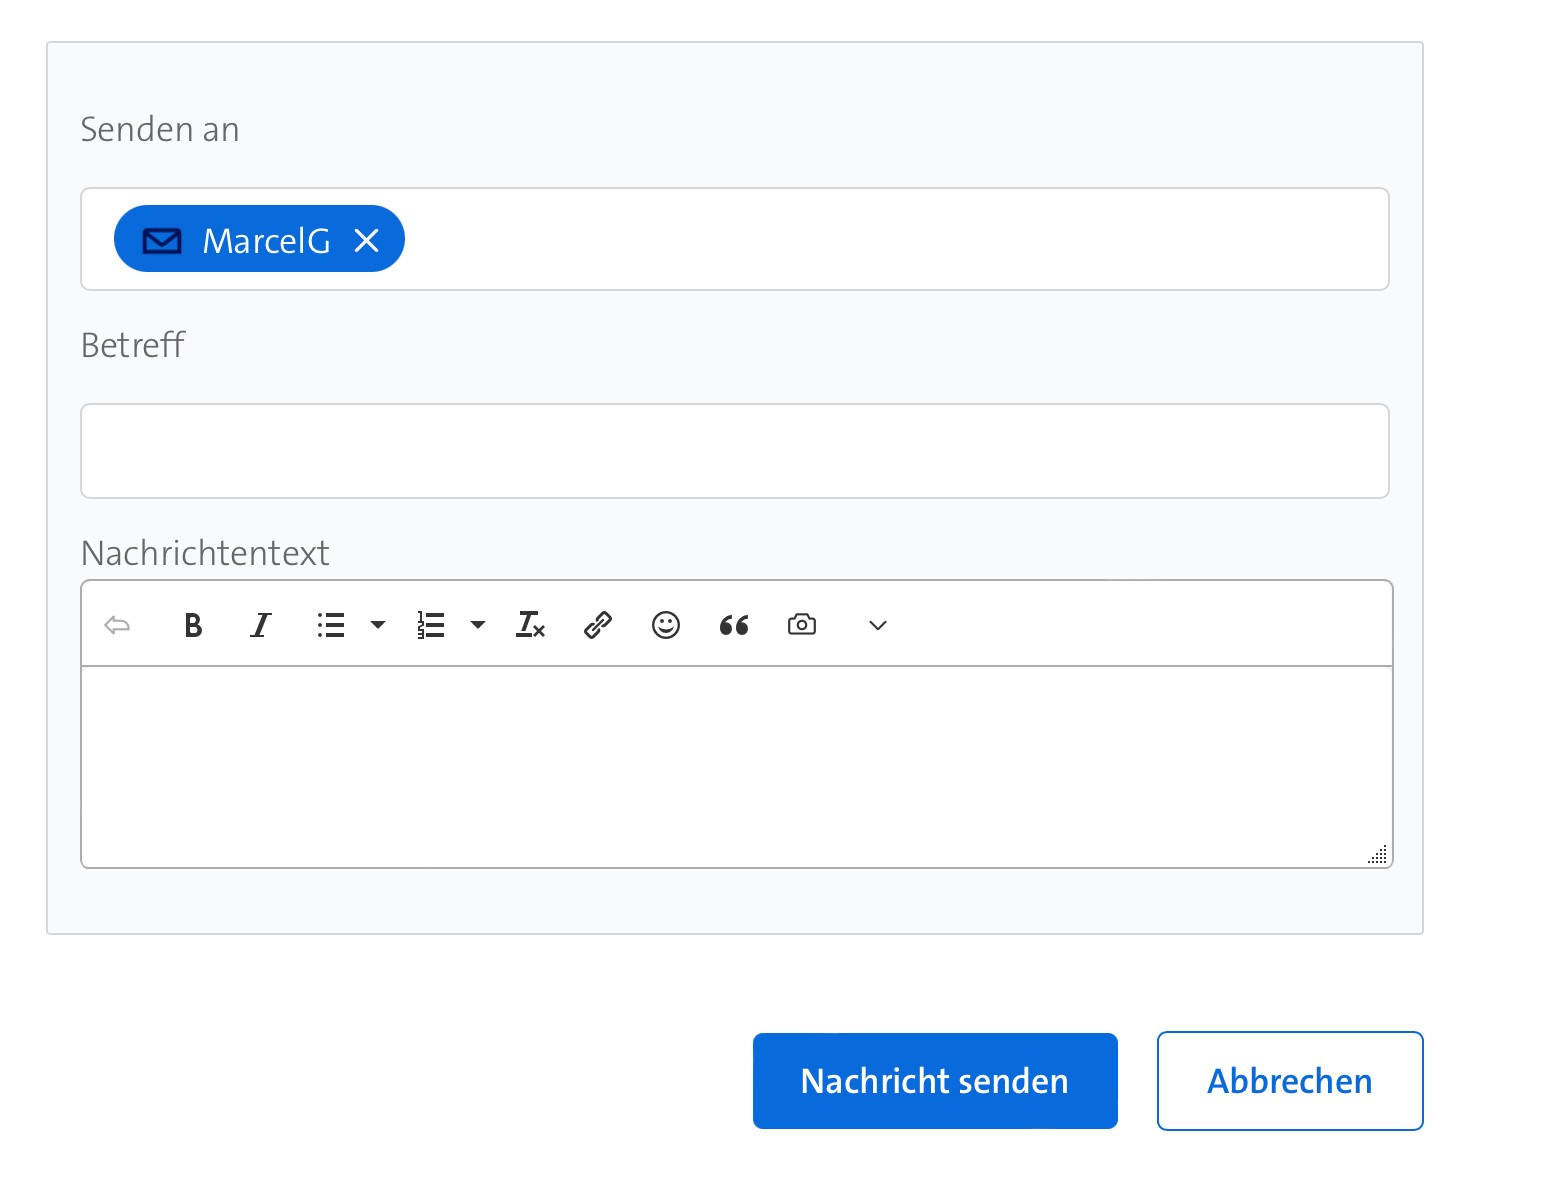The image size is (1556, 1202).
Task: Click the undo arrow in editor toolbar
Action: click(x=117, y=625)
